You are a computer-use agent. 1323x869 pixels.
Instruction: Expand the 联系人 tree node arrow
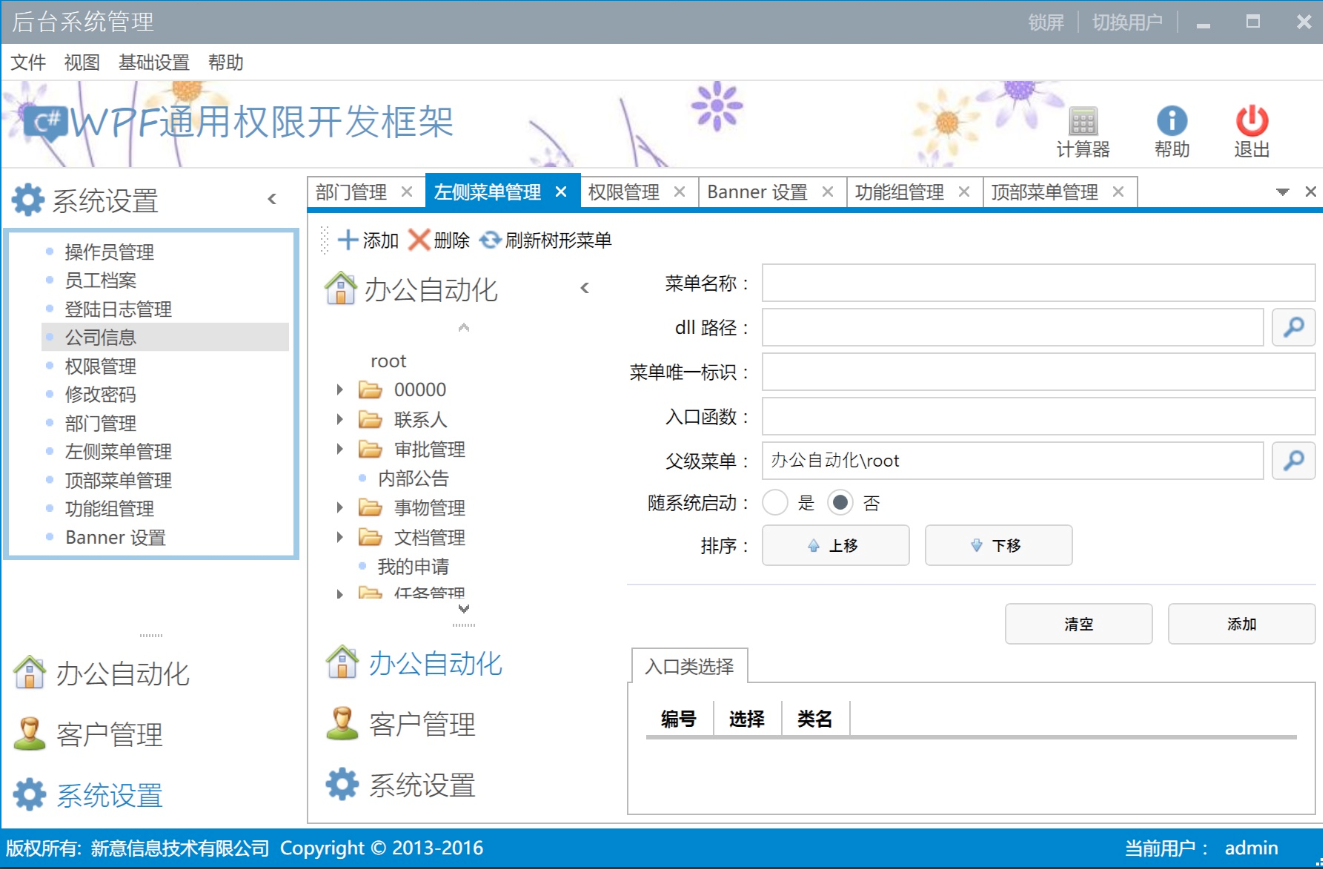[x=340, y=419]
